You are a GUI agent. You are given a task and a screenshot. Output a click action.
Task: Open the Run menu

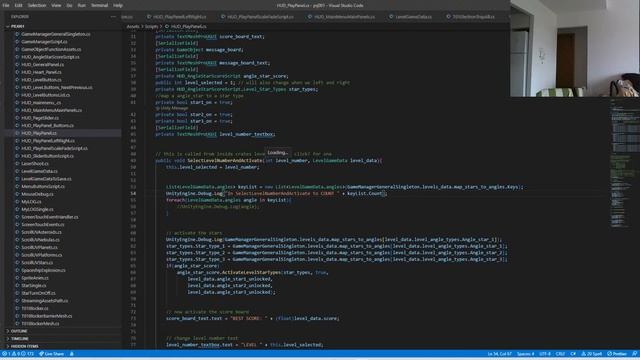(x=82, y=5)
